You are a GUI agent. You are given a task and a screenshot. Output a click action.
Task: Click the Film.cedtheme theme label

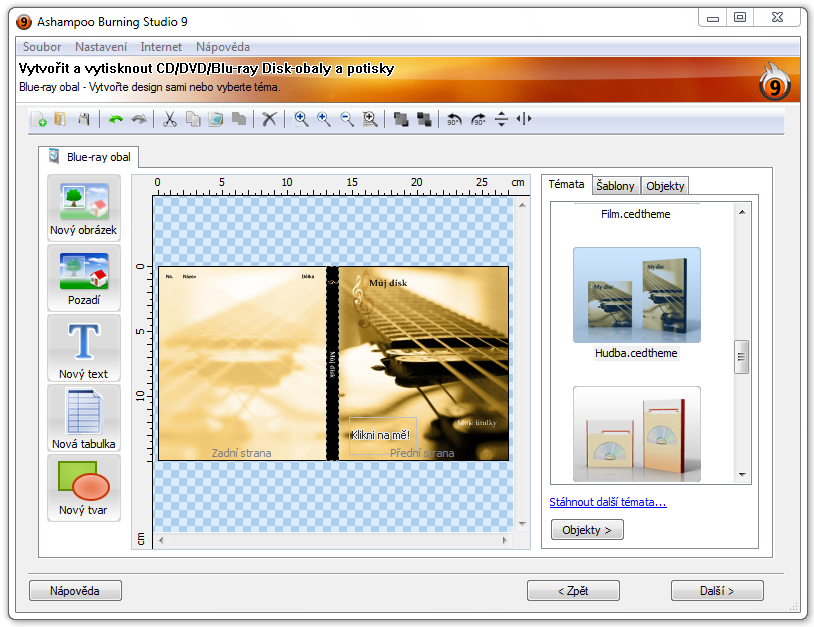click(x=635, y=214)
